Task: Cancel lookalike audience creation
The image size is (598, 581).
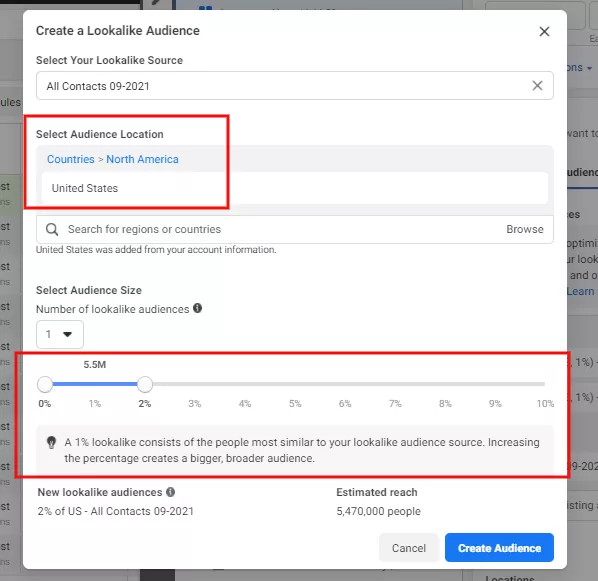Action: pyautogui.click(x=409, y=548)
